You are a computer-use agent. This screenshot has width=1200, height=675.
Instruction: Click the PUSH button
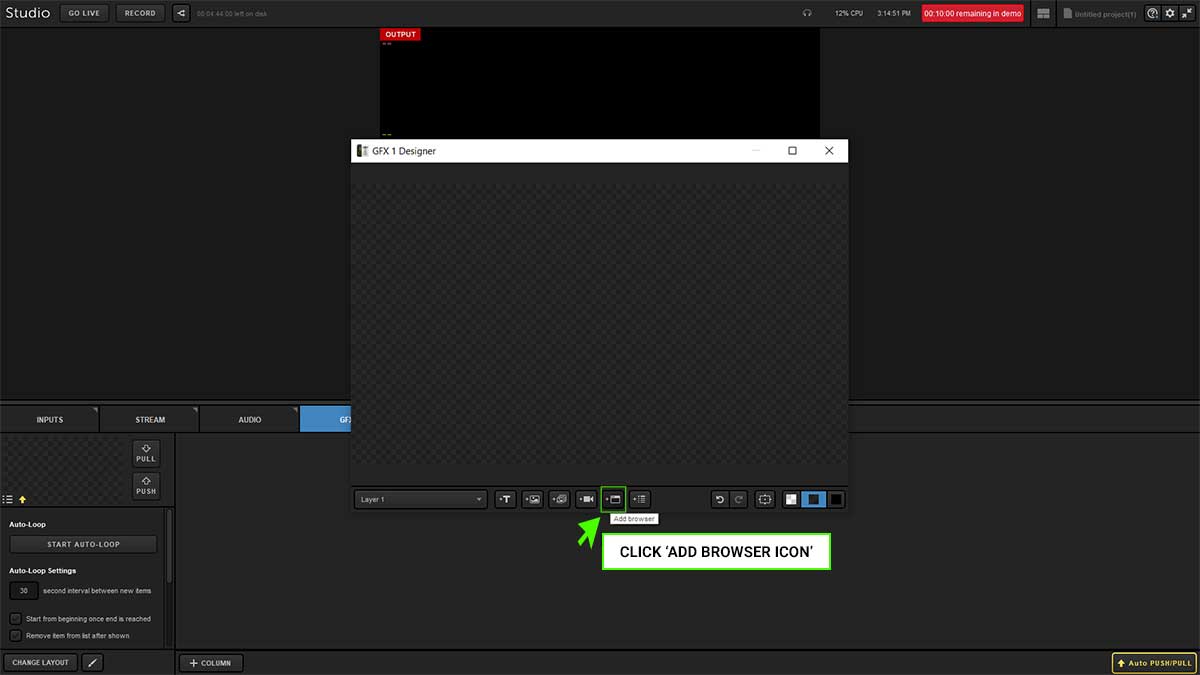(x=146, y=486)
